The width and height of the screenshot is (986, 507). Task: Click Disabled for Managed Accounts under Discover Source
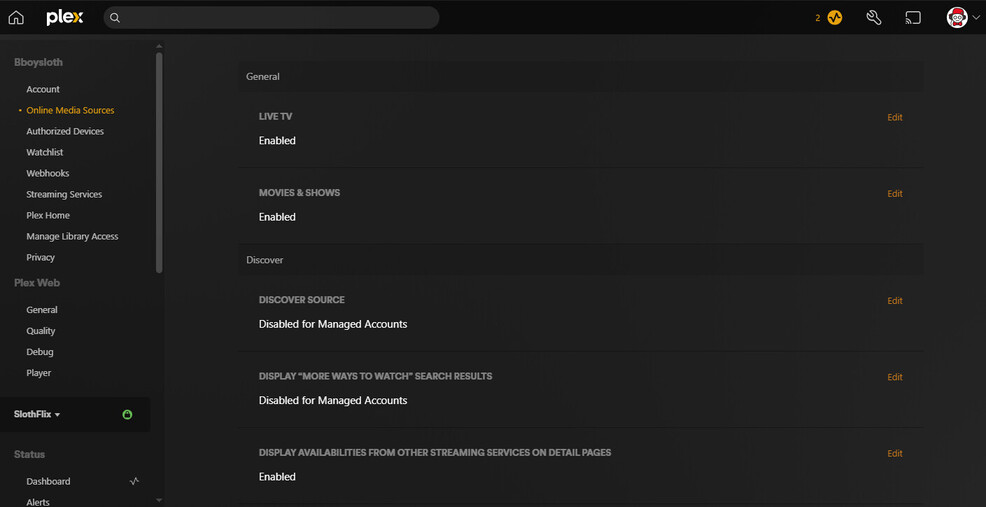click(333, 325)
